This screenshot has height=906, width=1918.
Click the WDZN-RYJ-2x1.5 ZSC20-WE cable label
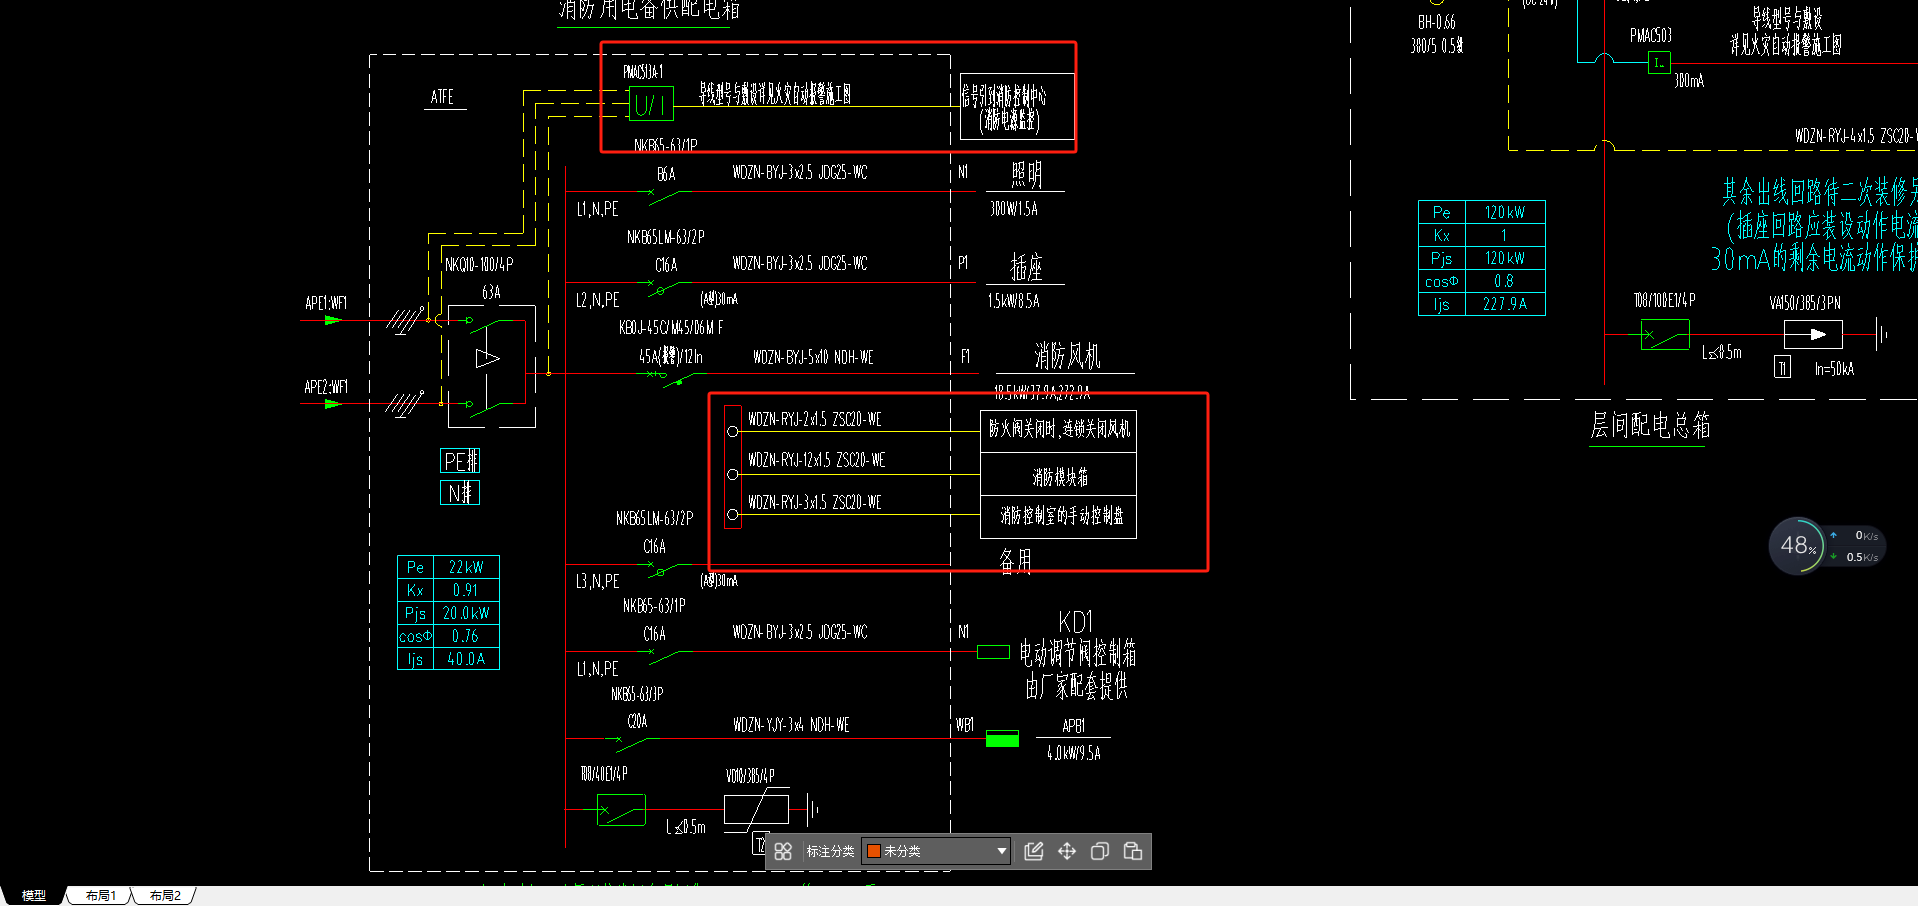[815, 419]
